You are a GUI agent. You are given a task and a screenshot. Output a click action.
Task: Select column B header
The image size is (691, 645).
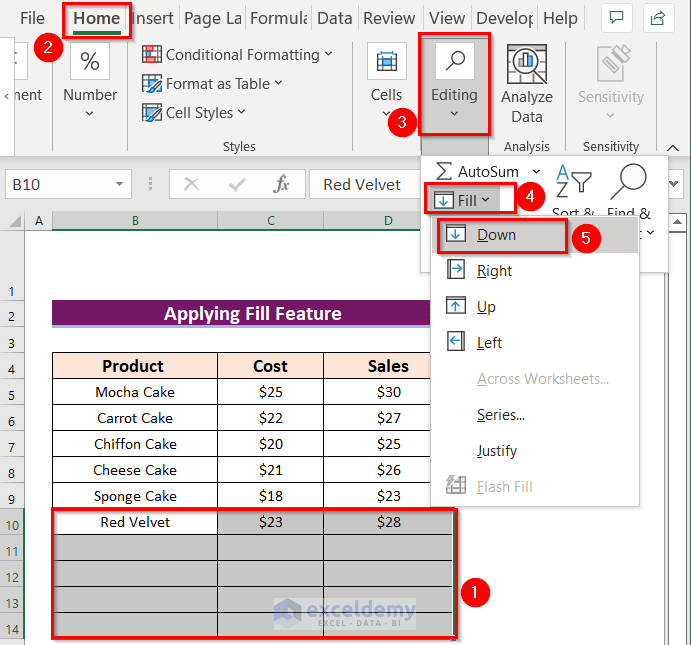pyautogui.click(x=135, y=220)
